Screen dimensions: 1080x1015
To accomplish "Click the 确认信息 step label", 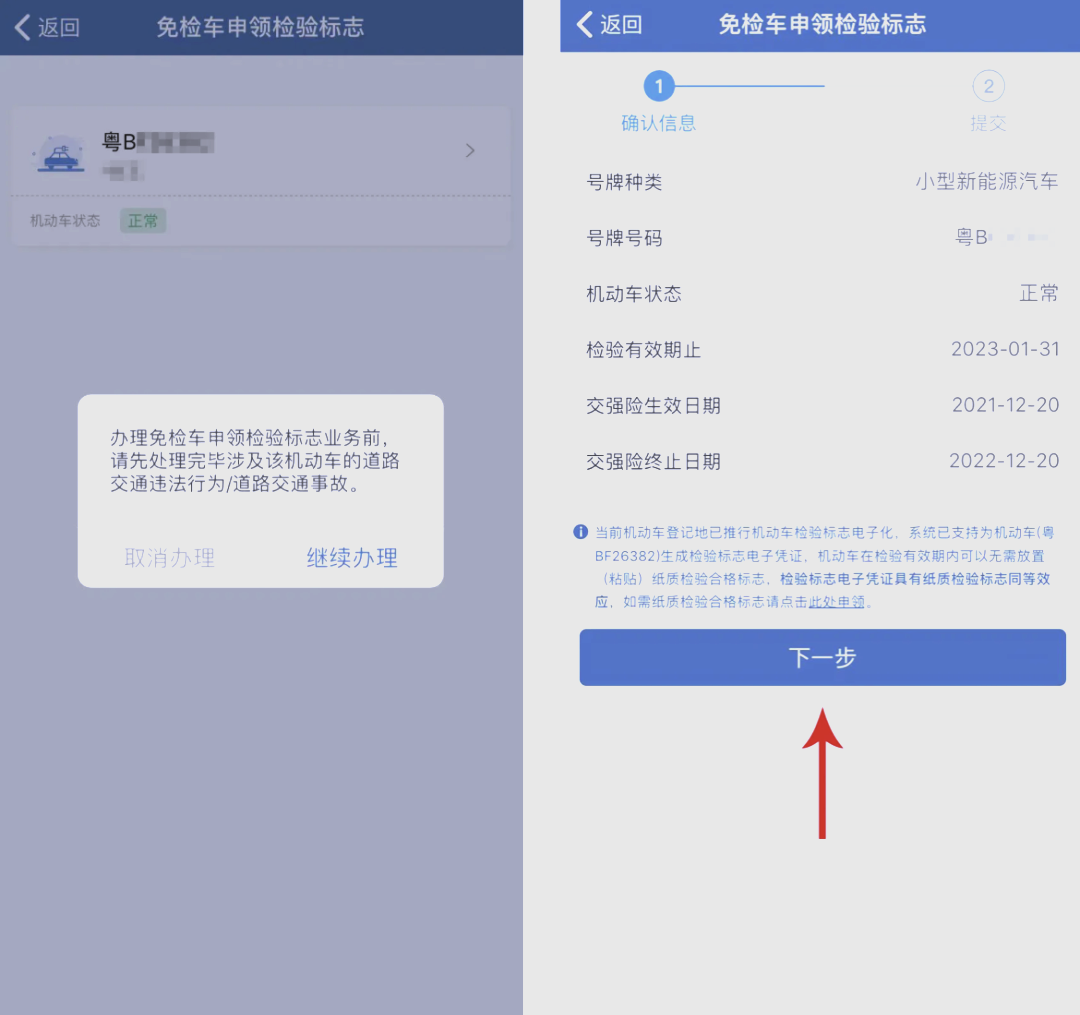I will [658, 123].
